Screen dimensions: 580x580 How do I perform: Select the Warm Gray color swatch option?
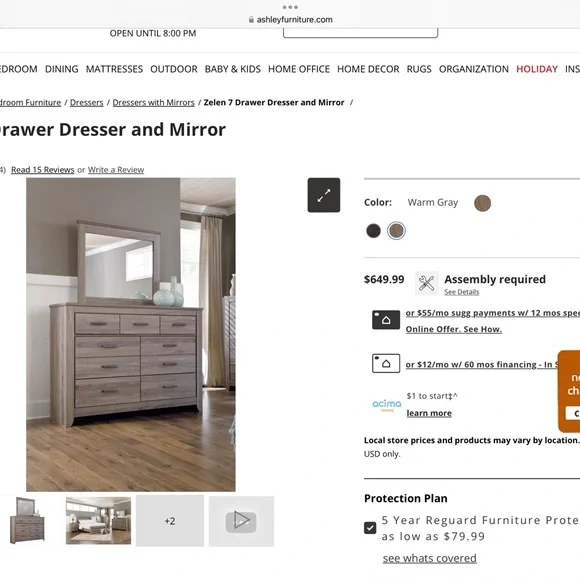(x=396, y=230)
